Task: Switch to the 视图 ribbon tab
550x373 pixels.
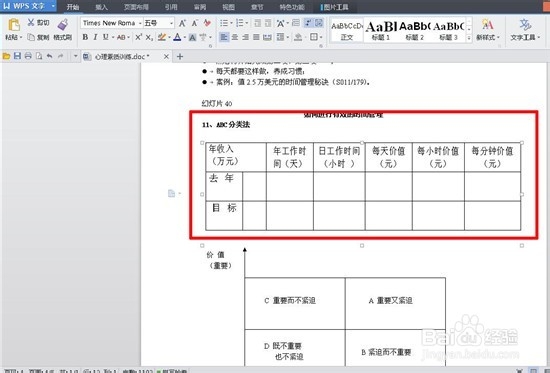Action: (228, 7)
